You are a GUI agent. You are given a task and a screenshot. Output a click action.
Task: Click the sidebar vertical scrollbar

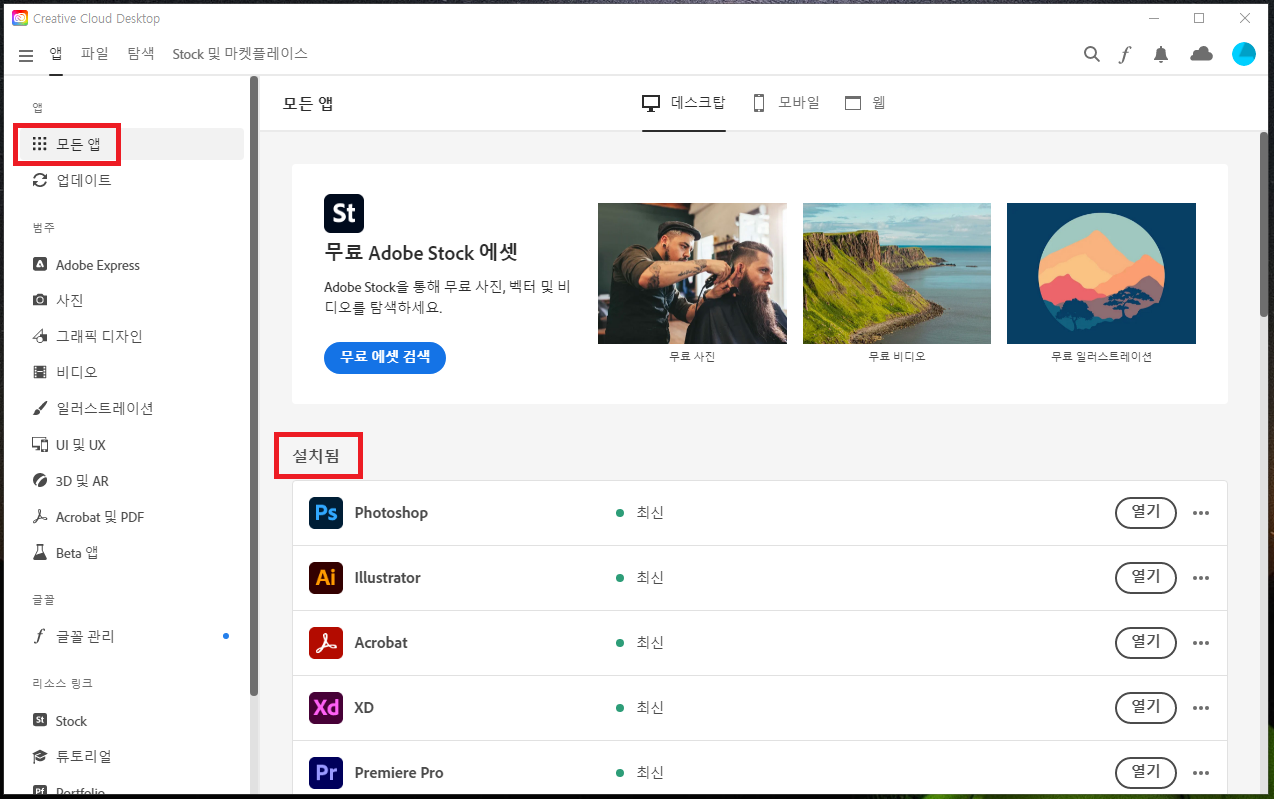point(254,385)
